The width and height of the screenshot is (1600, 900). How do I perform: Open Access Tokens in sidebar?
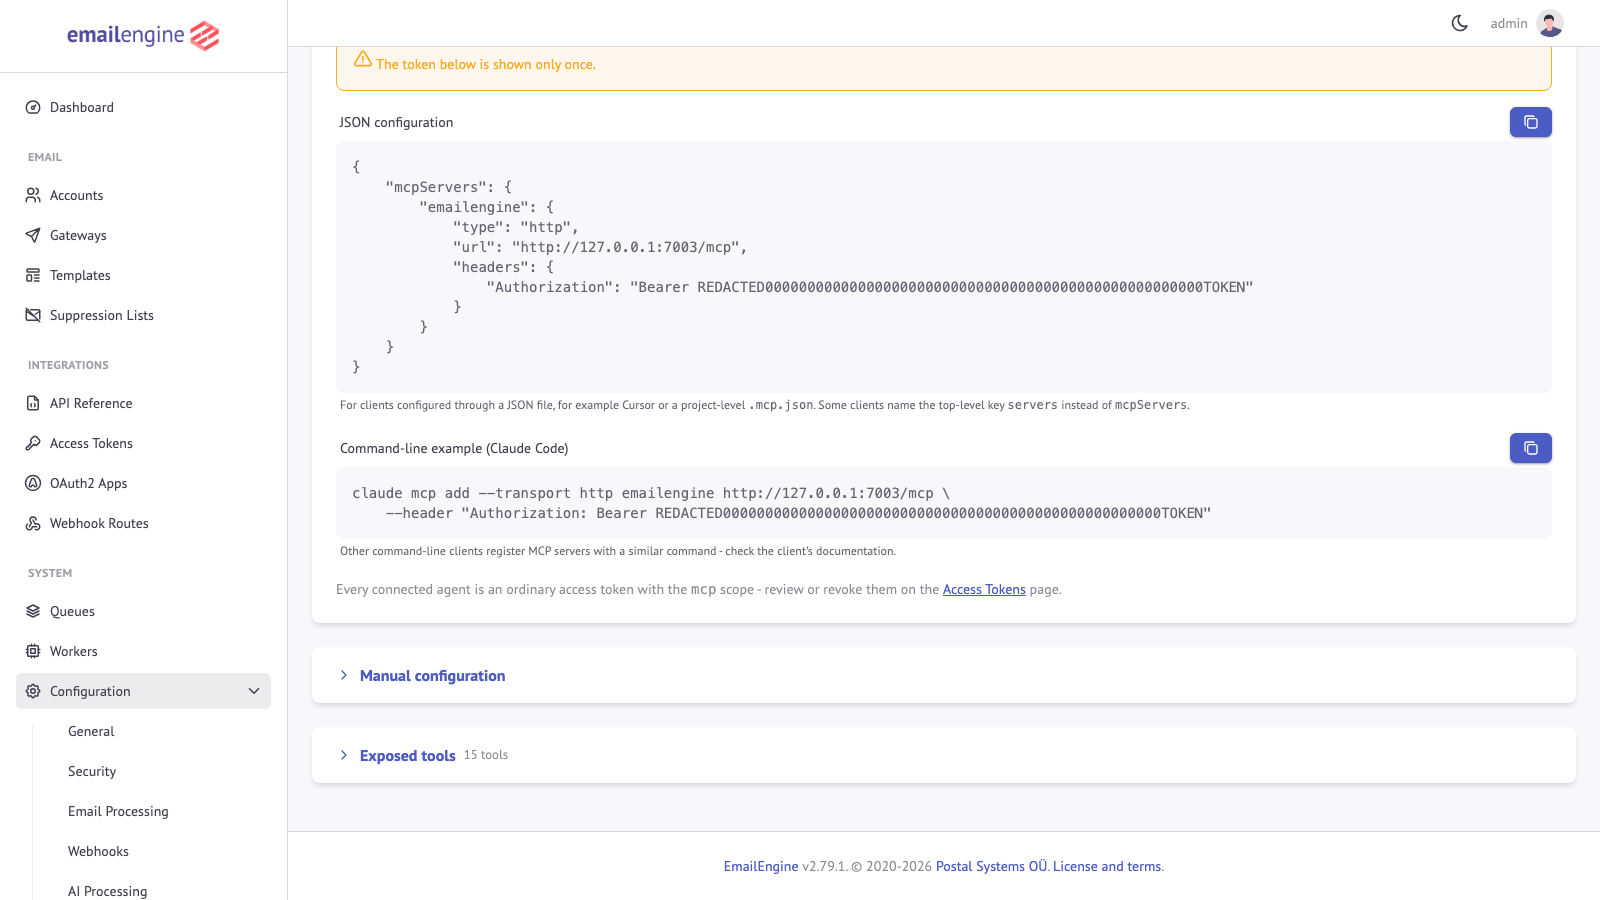coord(143,443)
